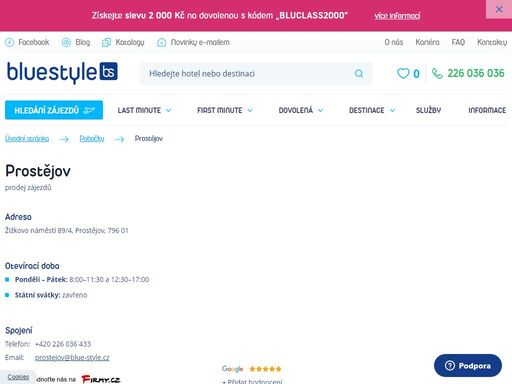Click the search magnifier icon
This screenshot has width=512, height=384.
[x=359, y=74]
